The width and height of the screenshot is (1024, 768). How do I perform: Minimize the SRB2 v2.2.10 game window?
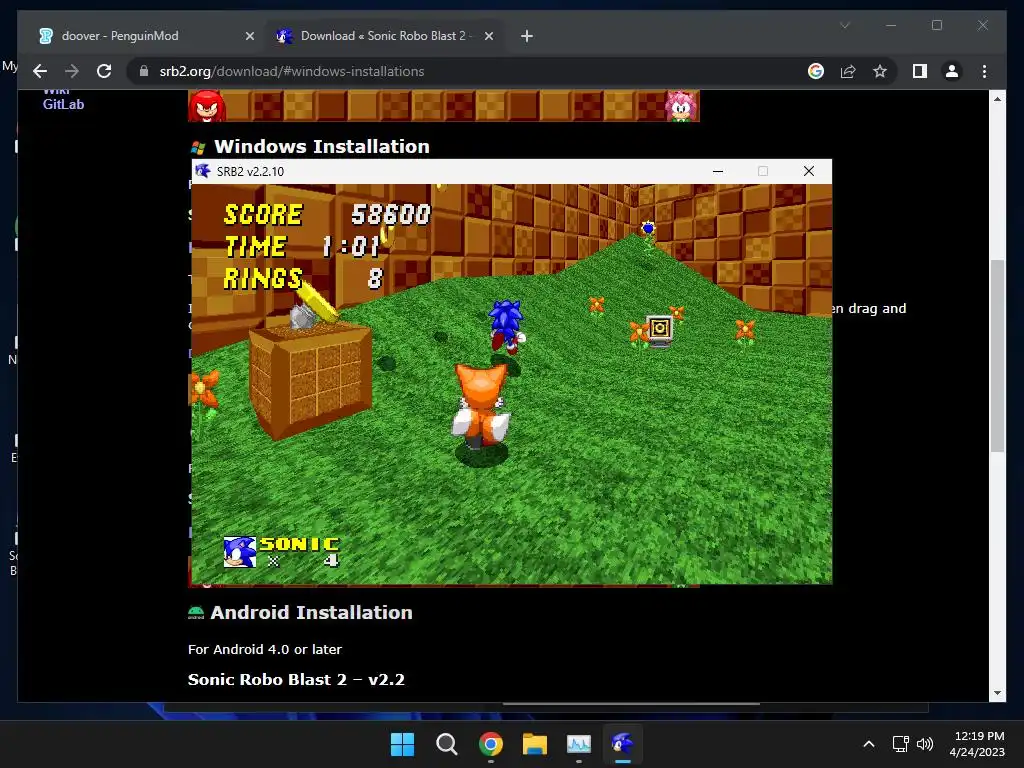pyautogui.click(x=718, y=171)
